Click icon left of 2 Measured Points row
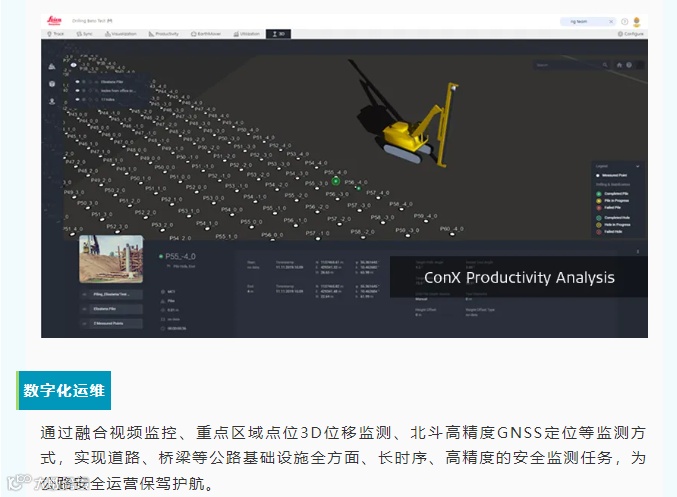This screenshot has width=677, height=497. pos(84,323)
